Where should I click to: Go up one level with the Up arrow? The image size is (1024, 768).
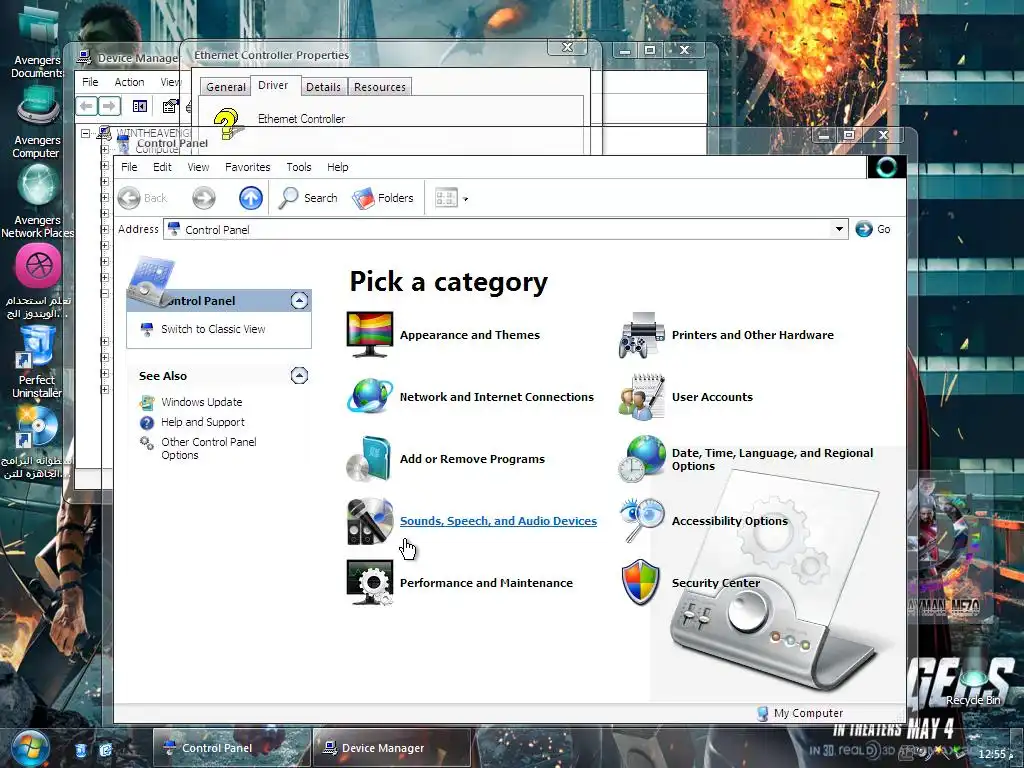point(251,198)
